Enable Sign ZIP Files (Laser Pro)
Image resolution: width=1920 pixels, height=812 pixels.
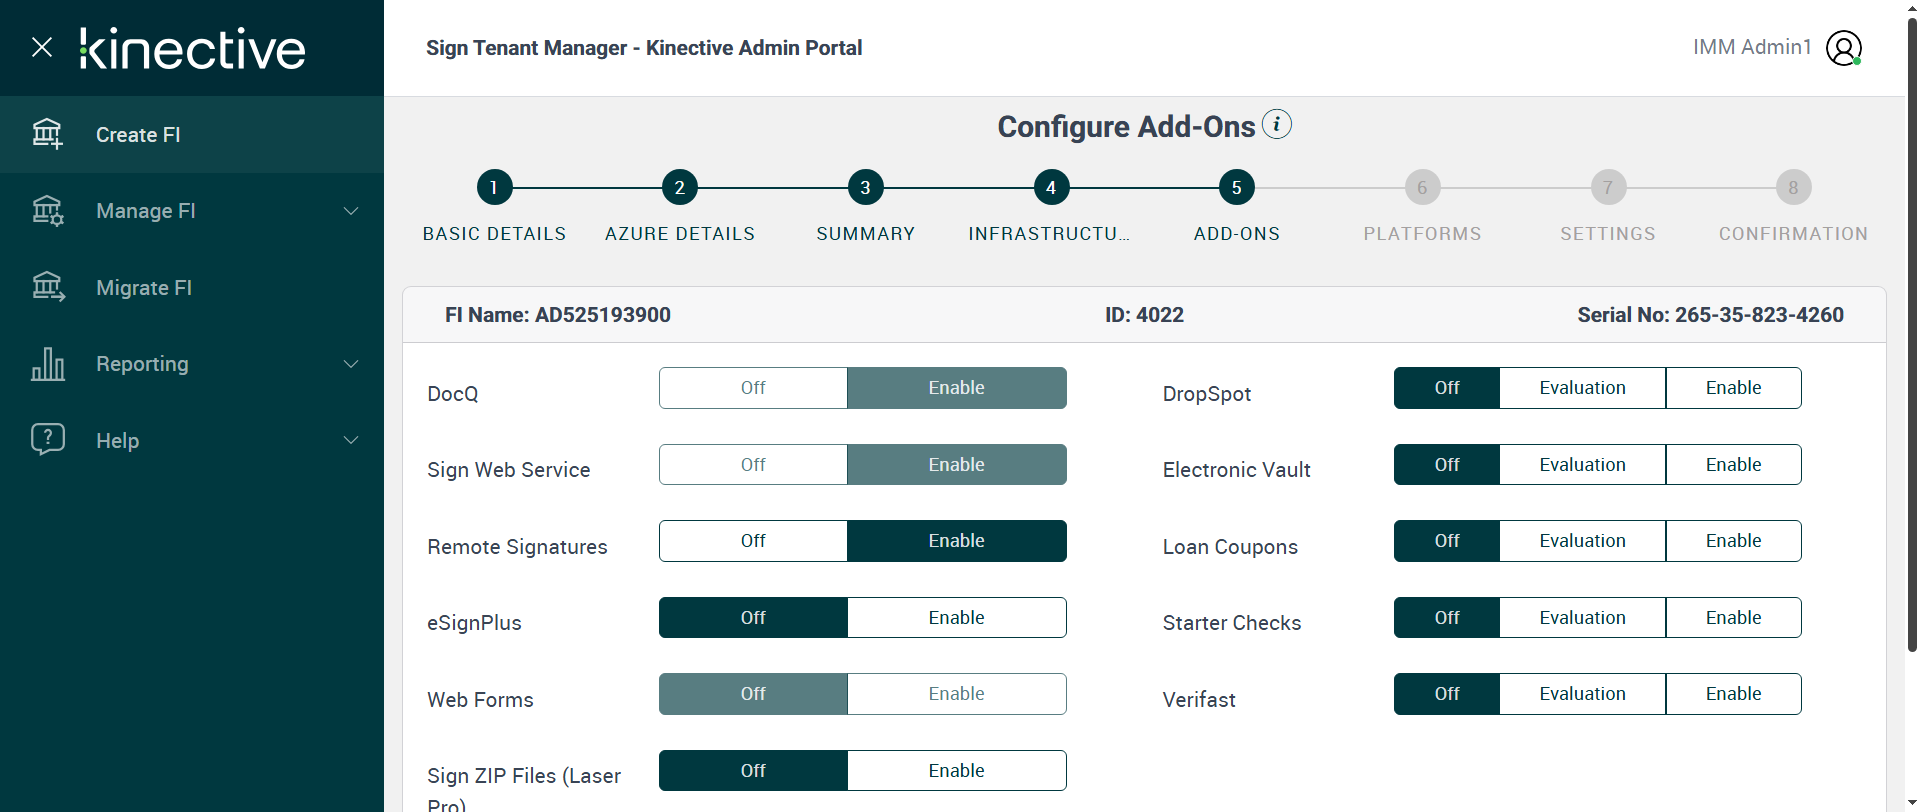pyautogui.click(x=956, y=771)
